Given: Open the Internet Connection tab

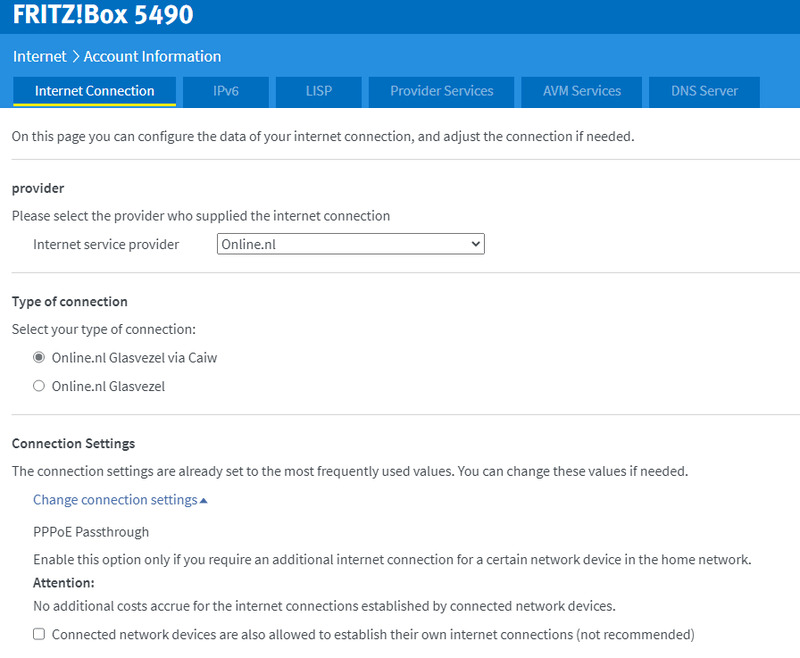Looking at the screenshot, I should 94,91.
